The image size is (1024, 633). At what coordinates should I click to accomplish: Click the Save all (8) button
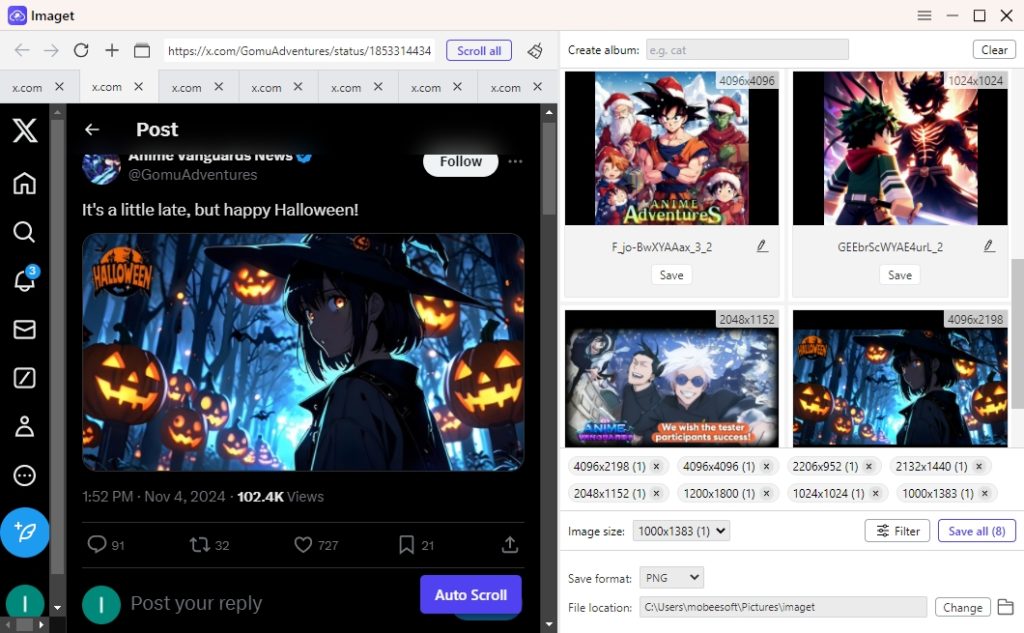pyautogui.click(x=976, y=531)
